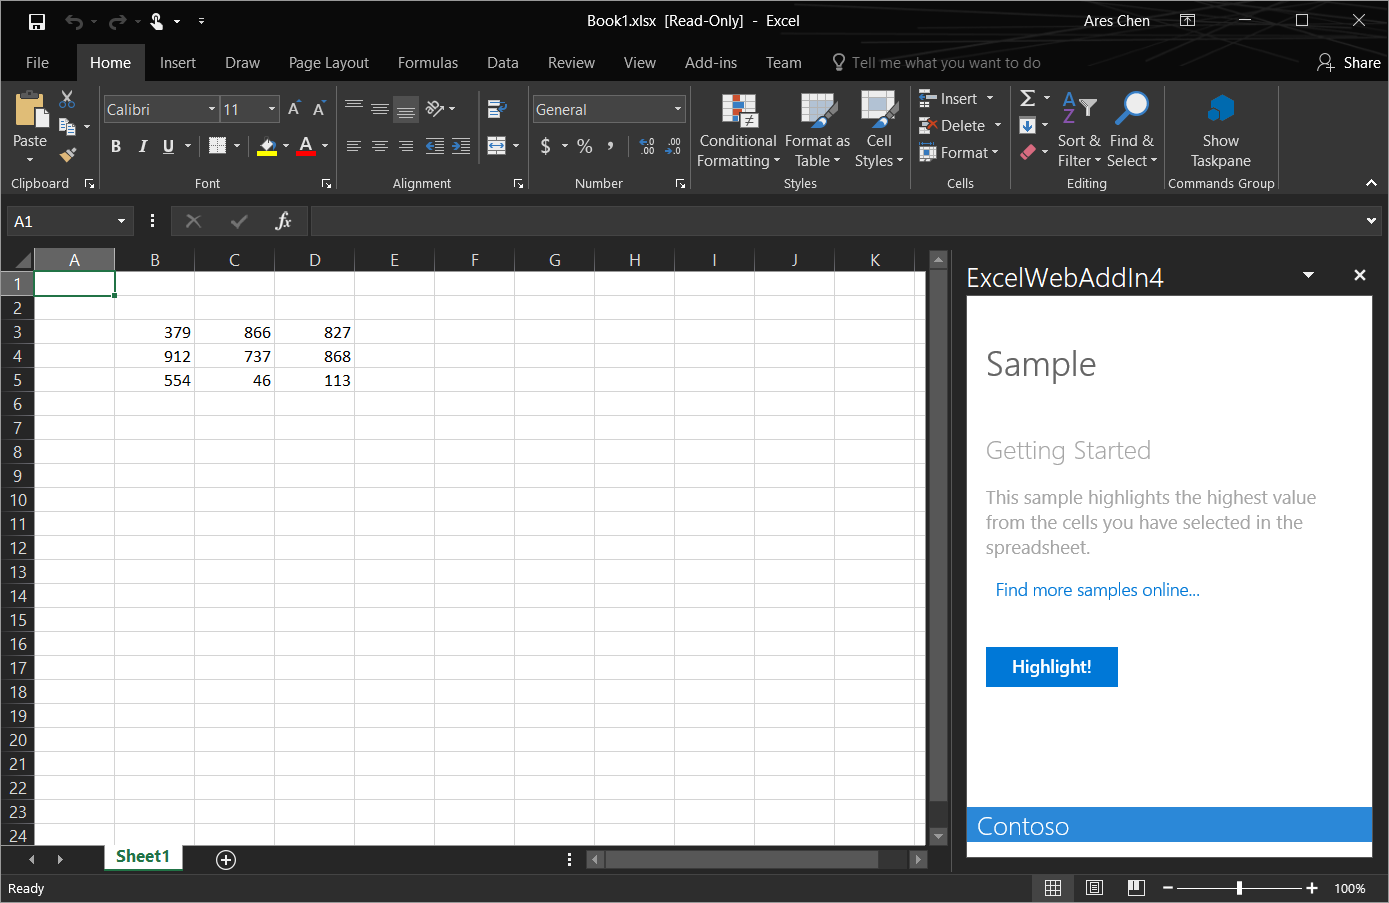Click the Insert Function fx icon
The width and height of the screenshot is (1389, 903).
click(x=283, y=221)
